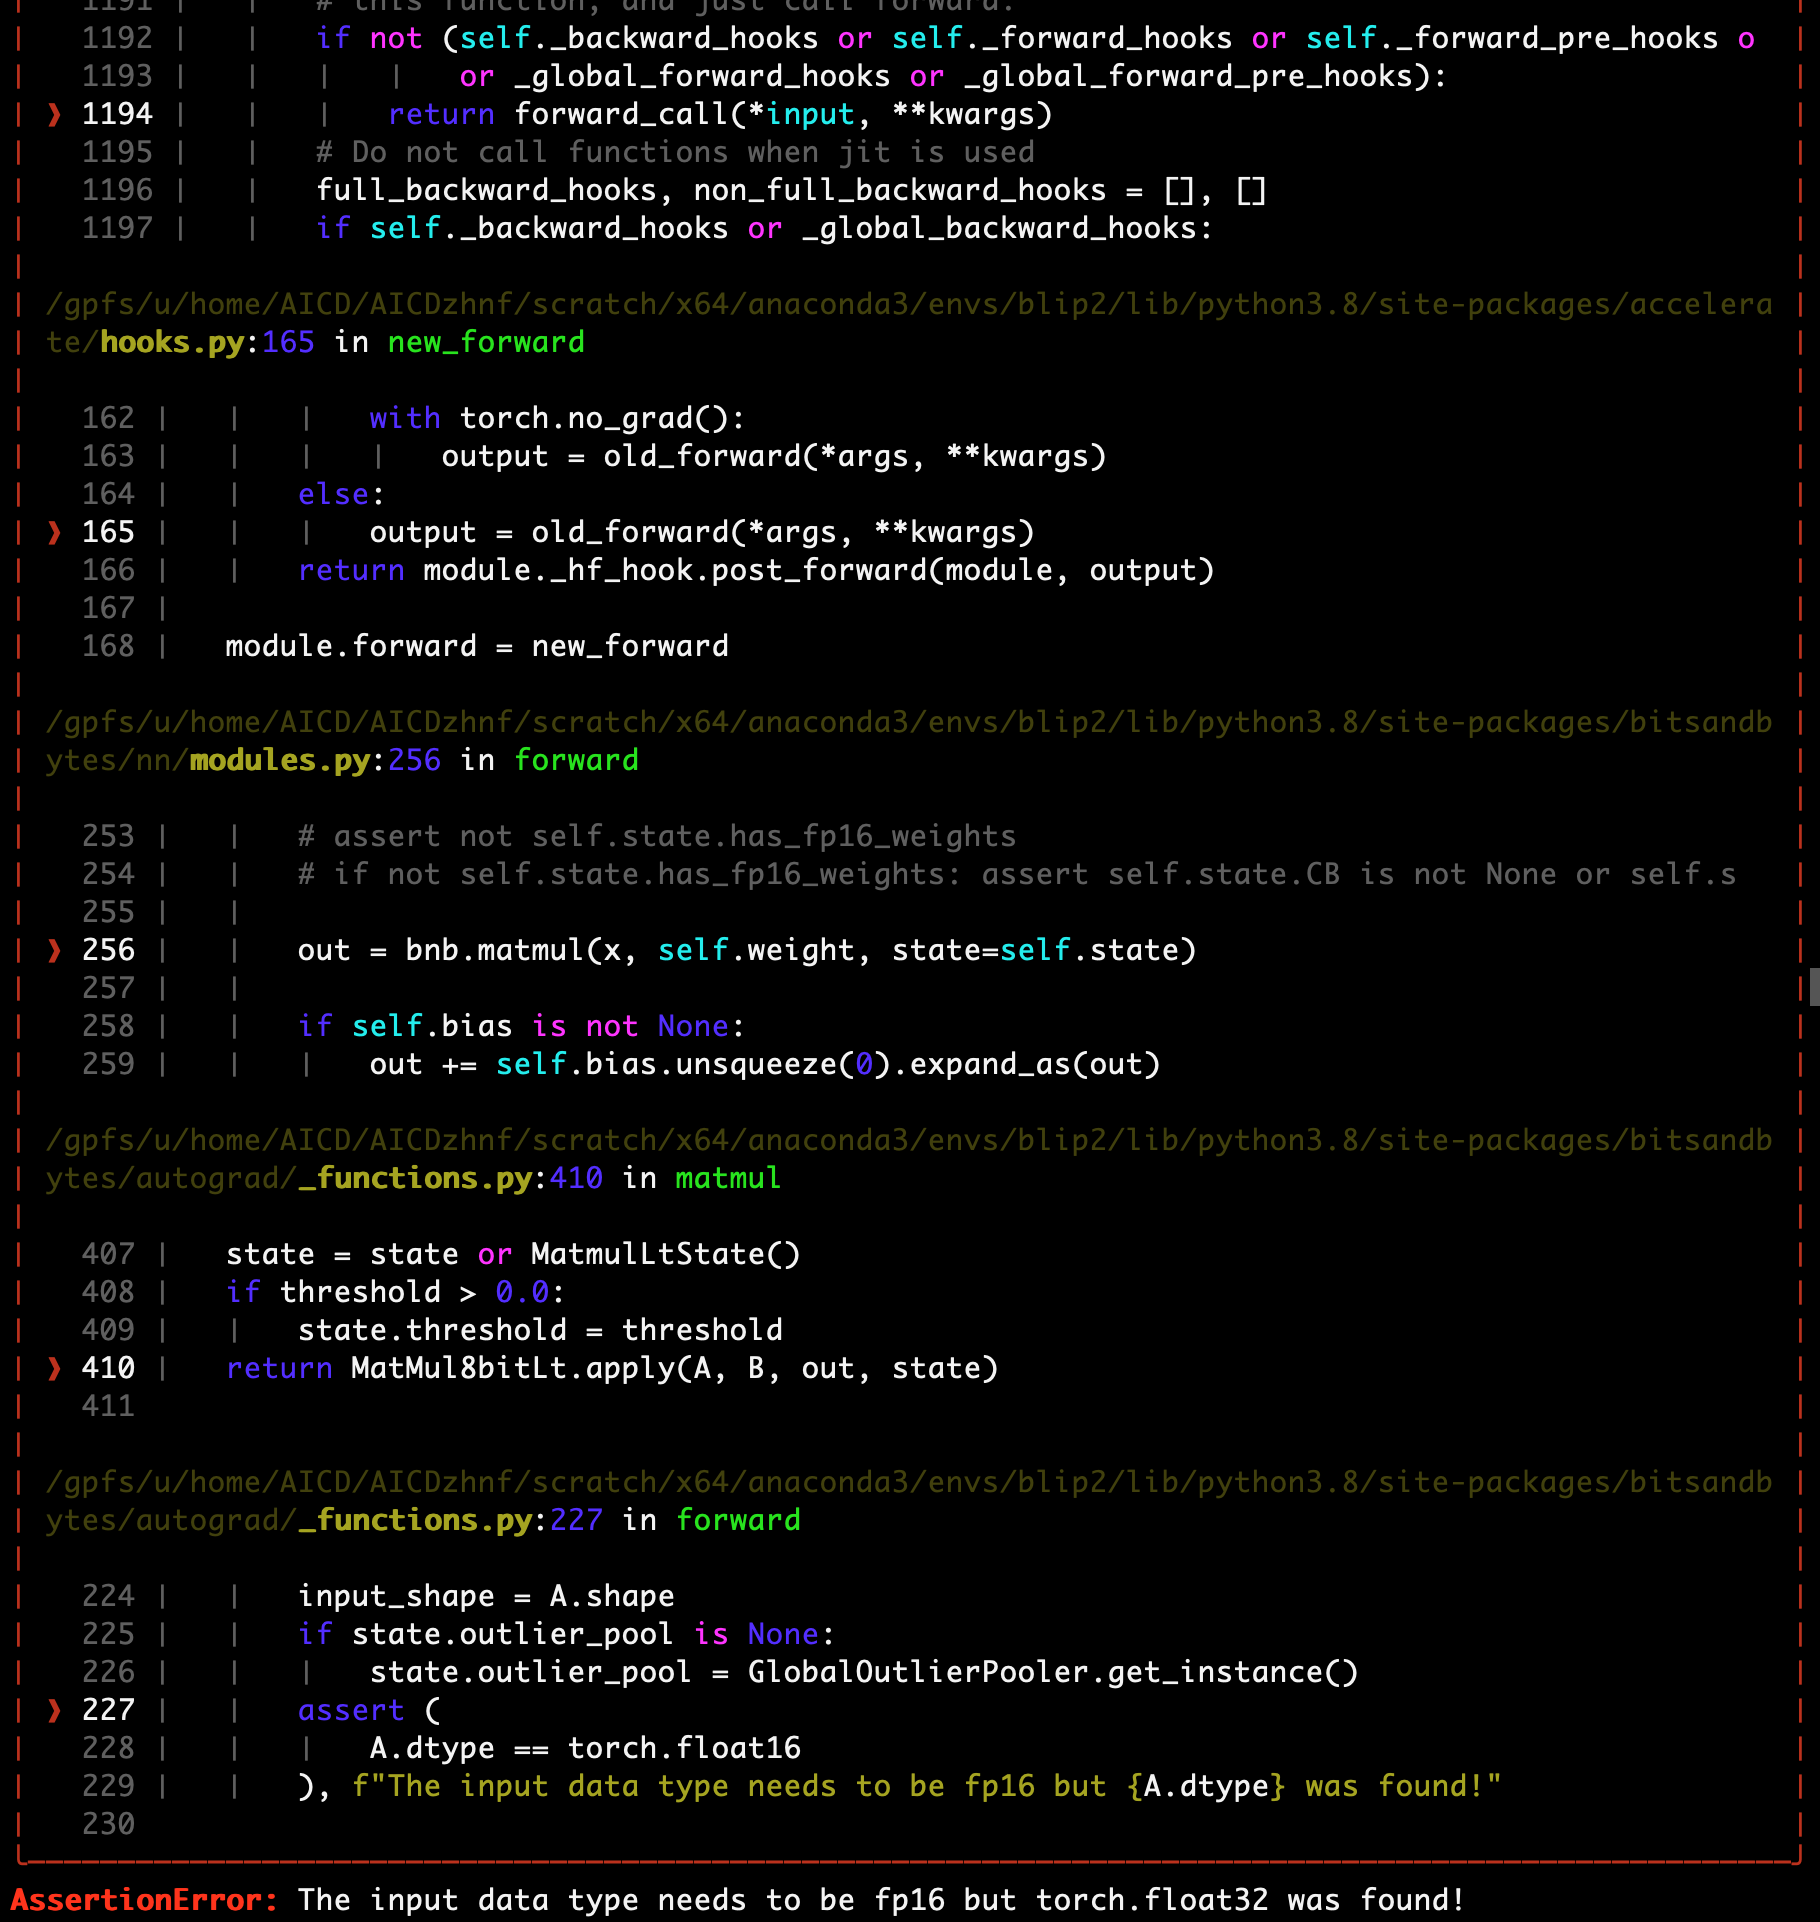Click 'torch.float32 was found!' in error message
This screenshot has width=1820, height=1922.
click(1250, 1900)
